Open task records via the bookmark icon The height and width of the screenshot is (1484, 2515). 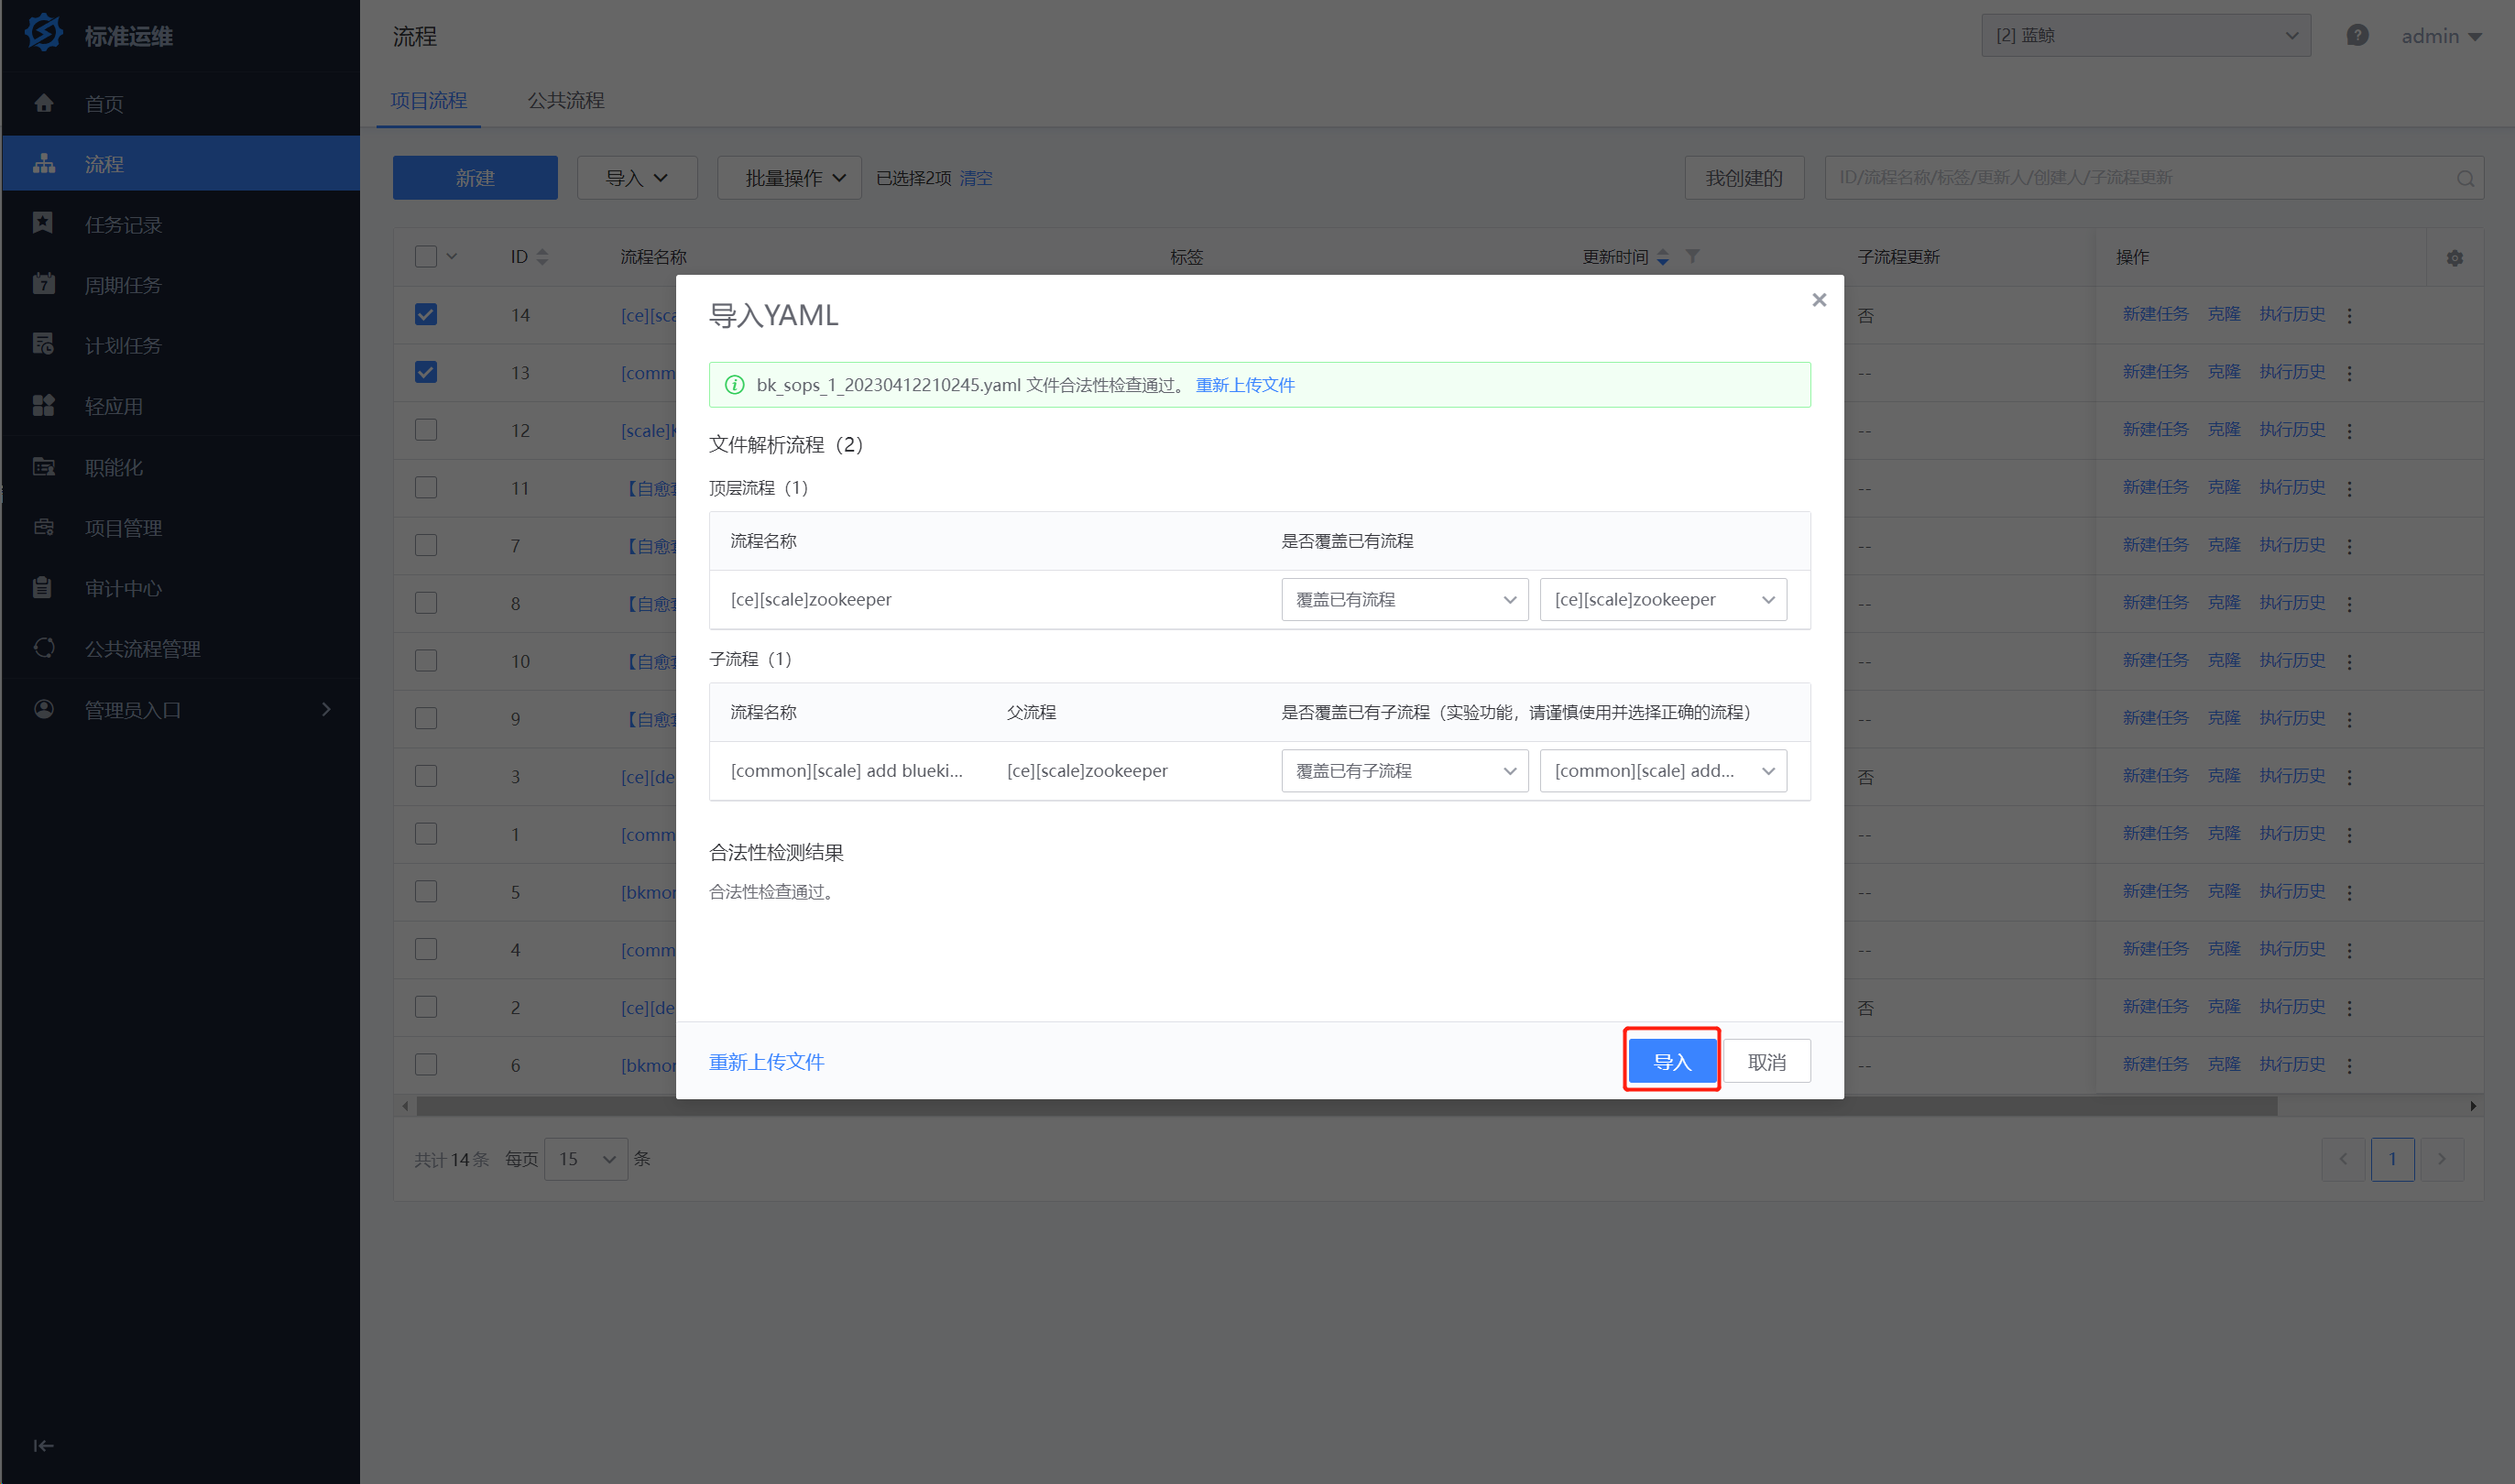click(x=43, y=224)
